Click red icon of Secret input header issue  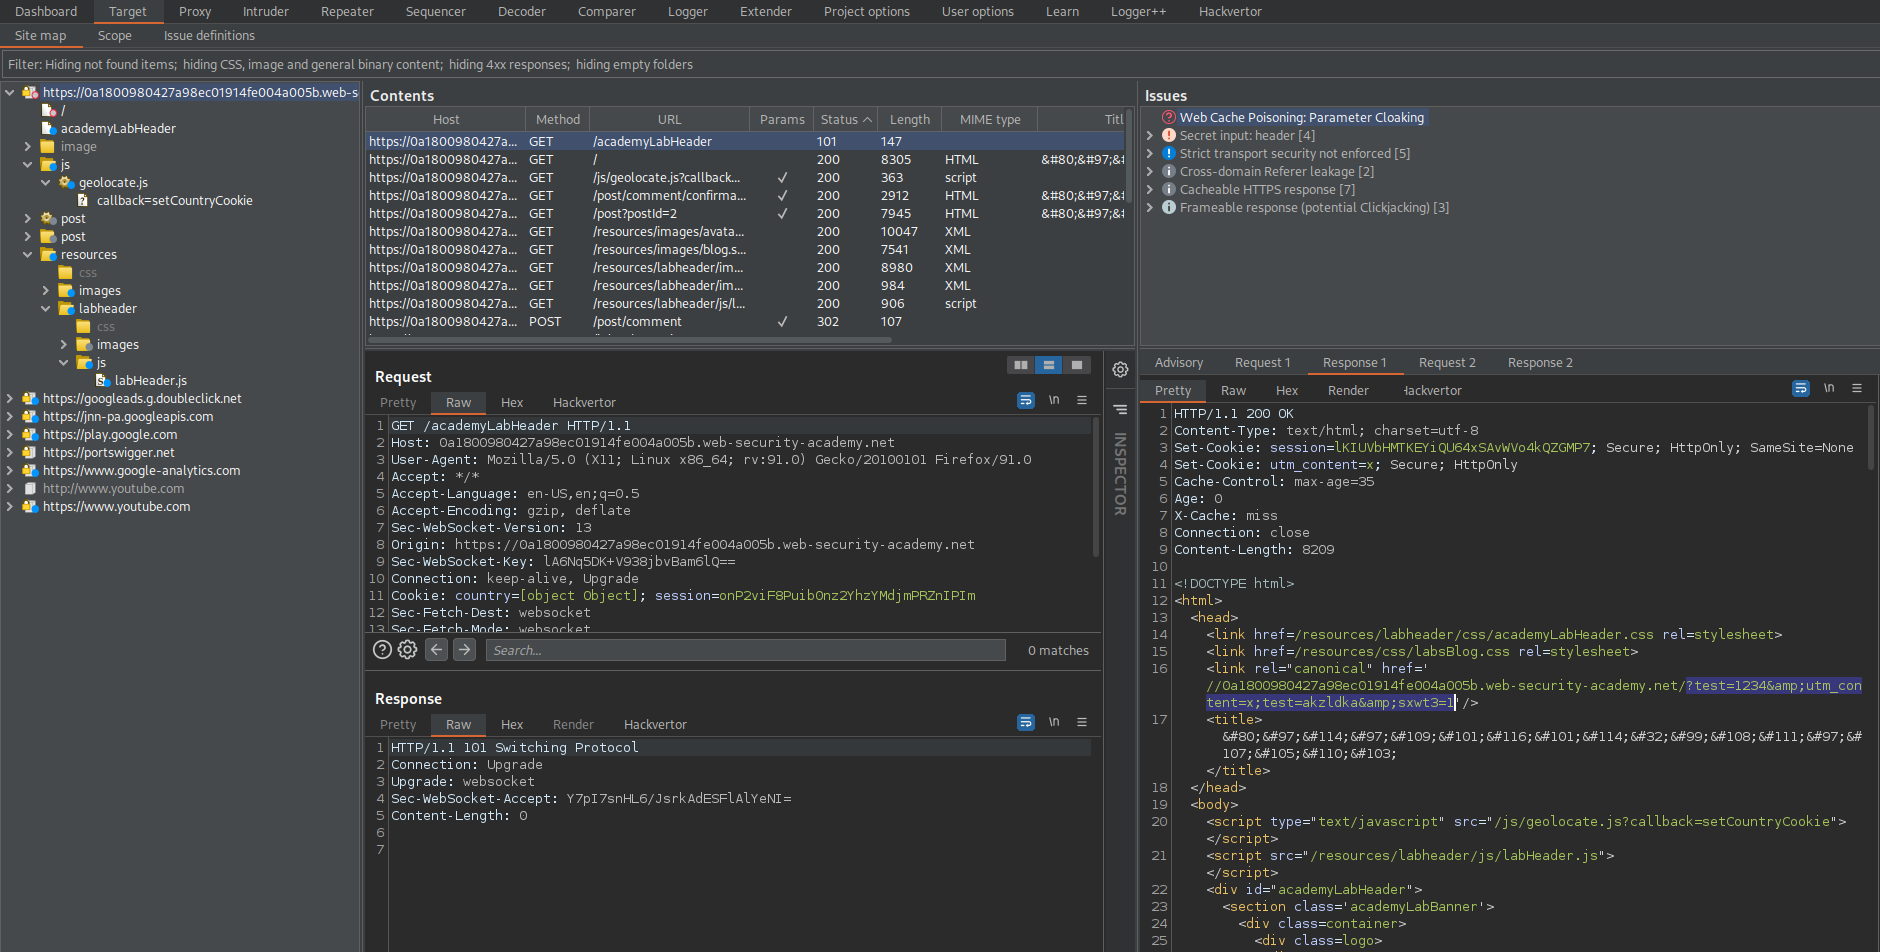(1169, 136)
